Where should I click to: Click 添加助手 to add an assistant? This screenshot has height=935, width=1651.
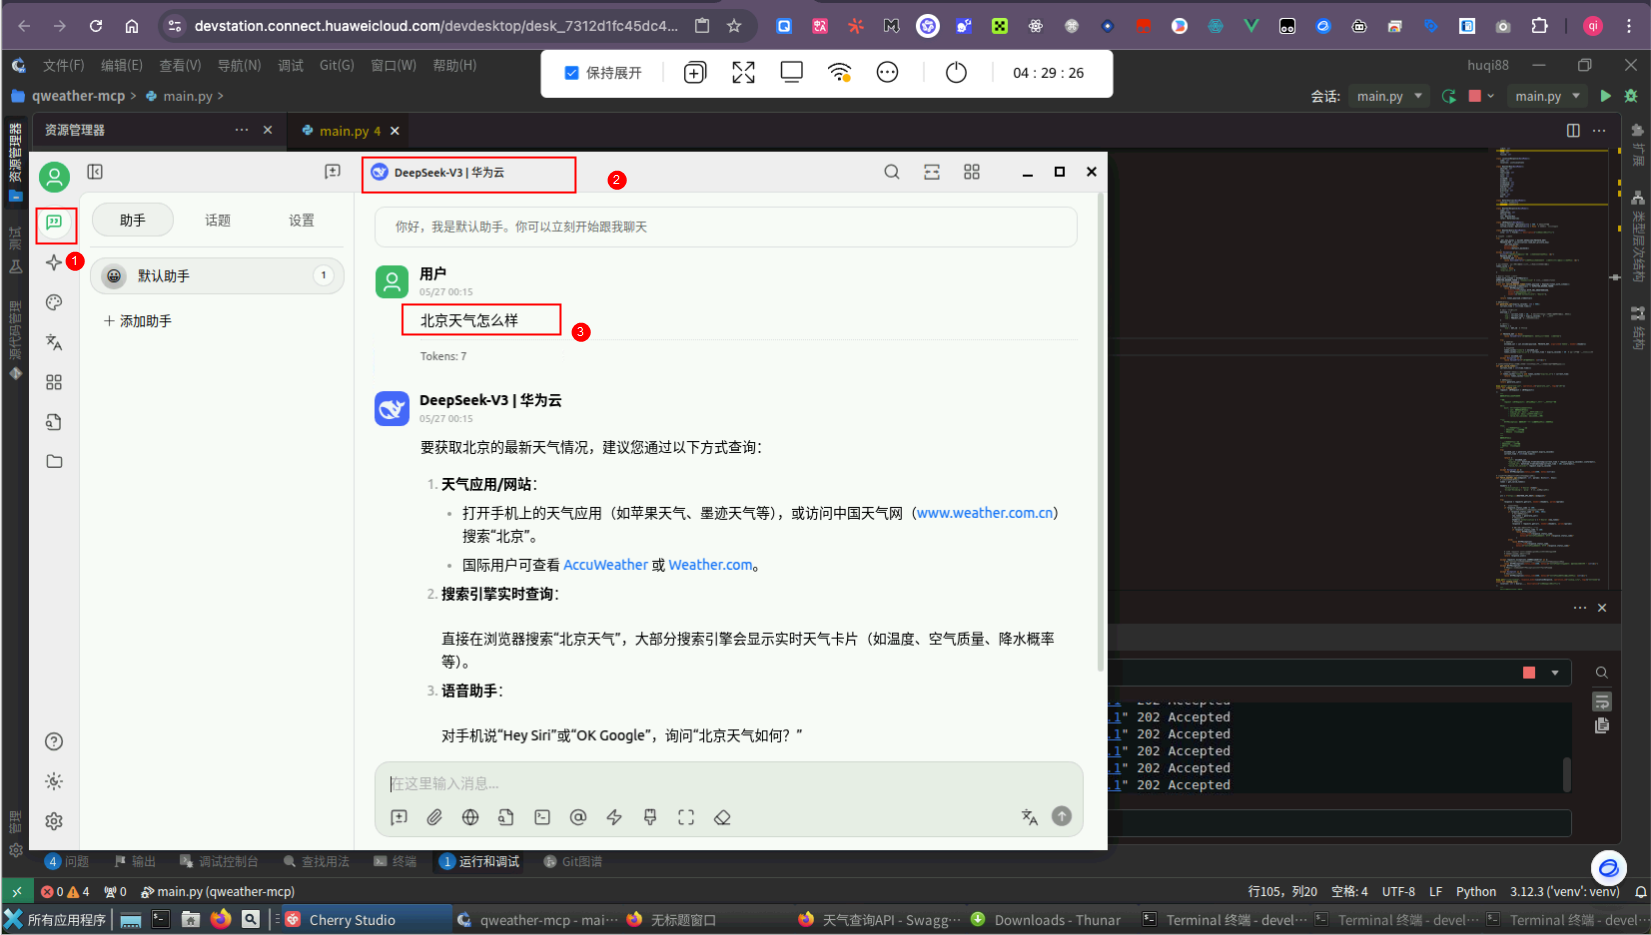tap(138, 321)
